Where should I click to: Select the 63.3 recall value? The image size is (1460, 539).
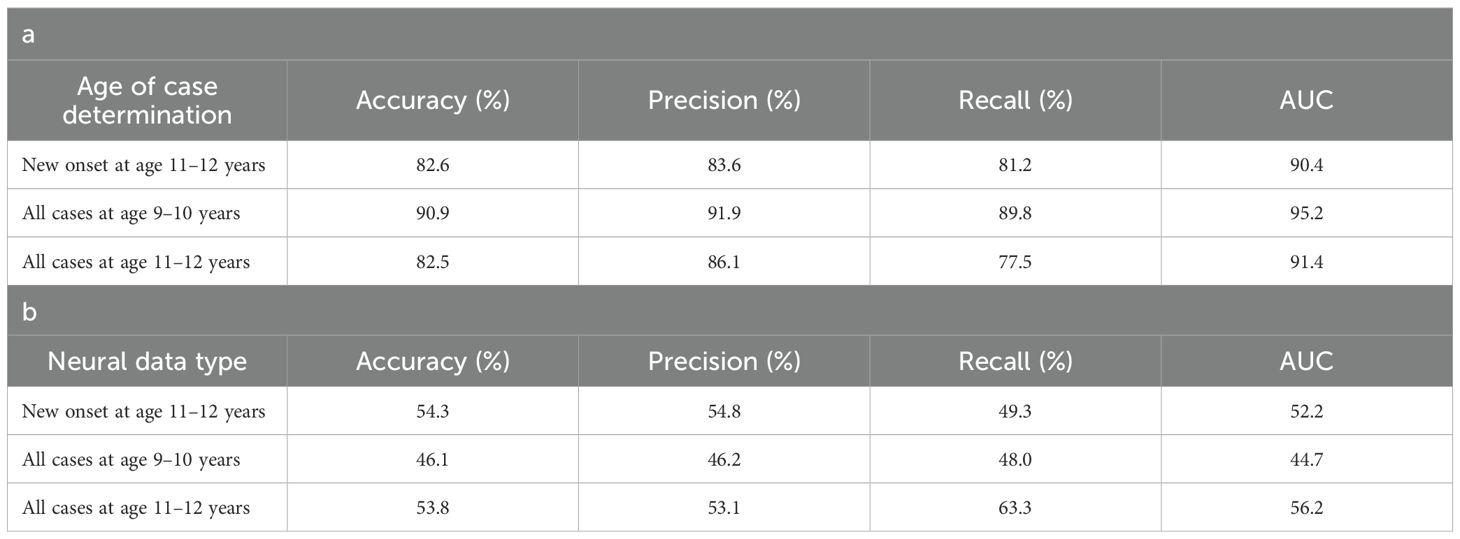pyautogui.click(x=1015, y=508)
